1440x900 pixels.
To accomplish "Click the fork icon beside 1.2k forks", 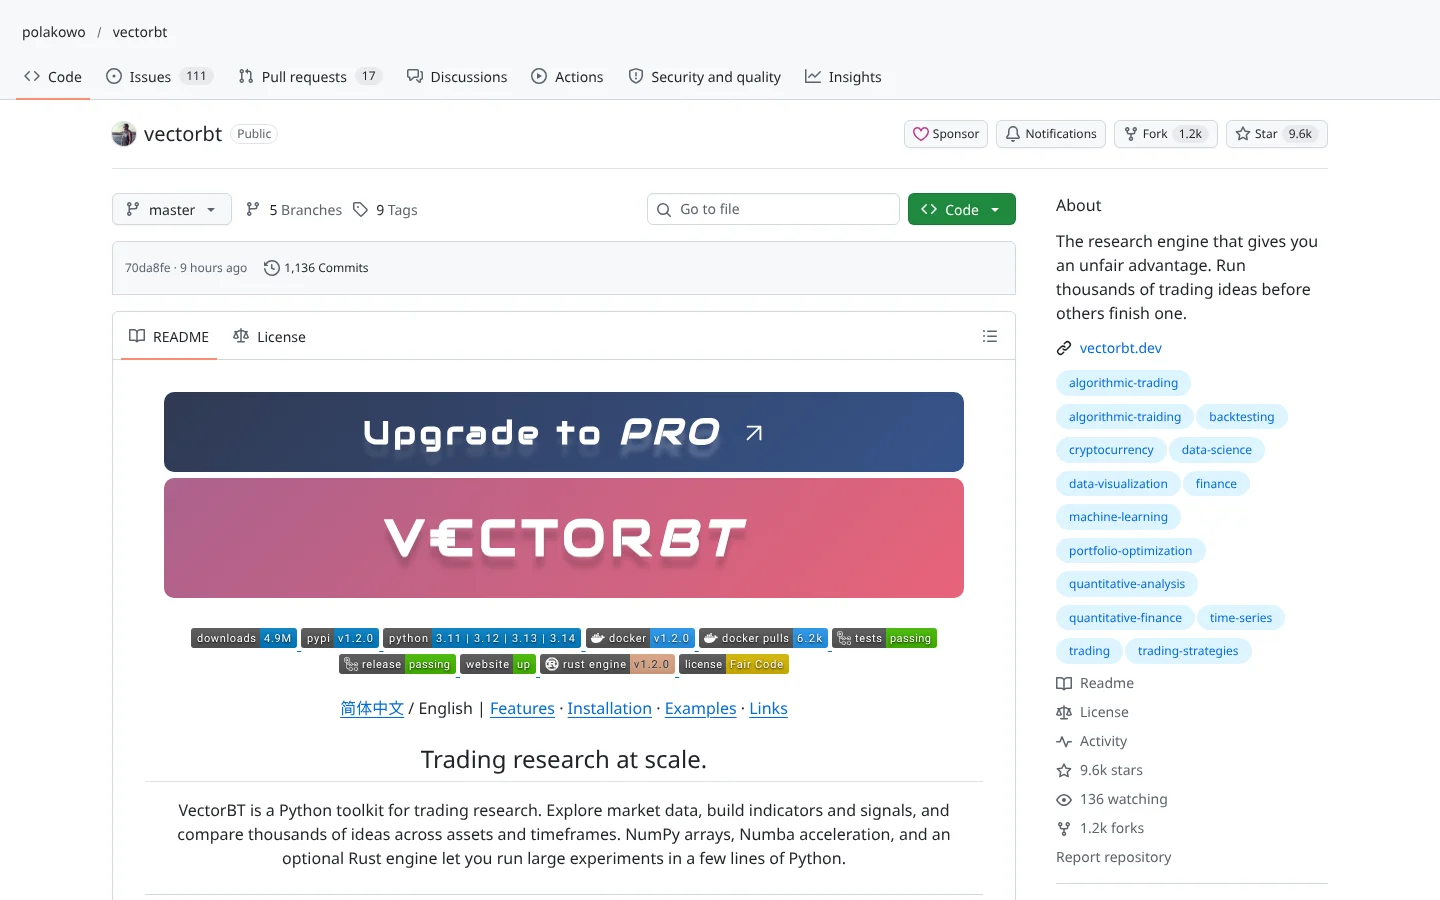I will 1064,829.
